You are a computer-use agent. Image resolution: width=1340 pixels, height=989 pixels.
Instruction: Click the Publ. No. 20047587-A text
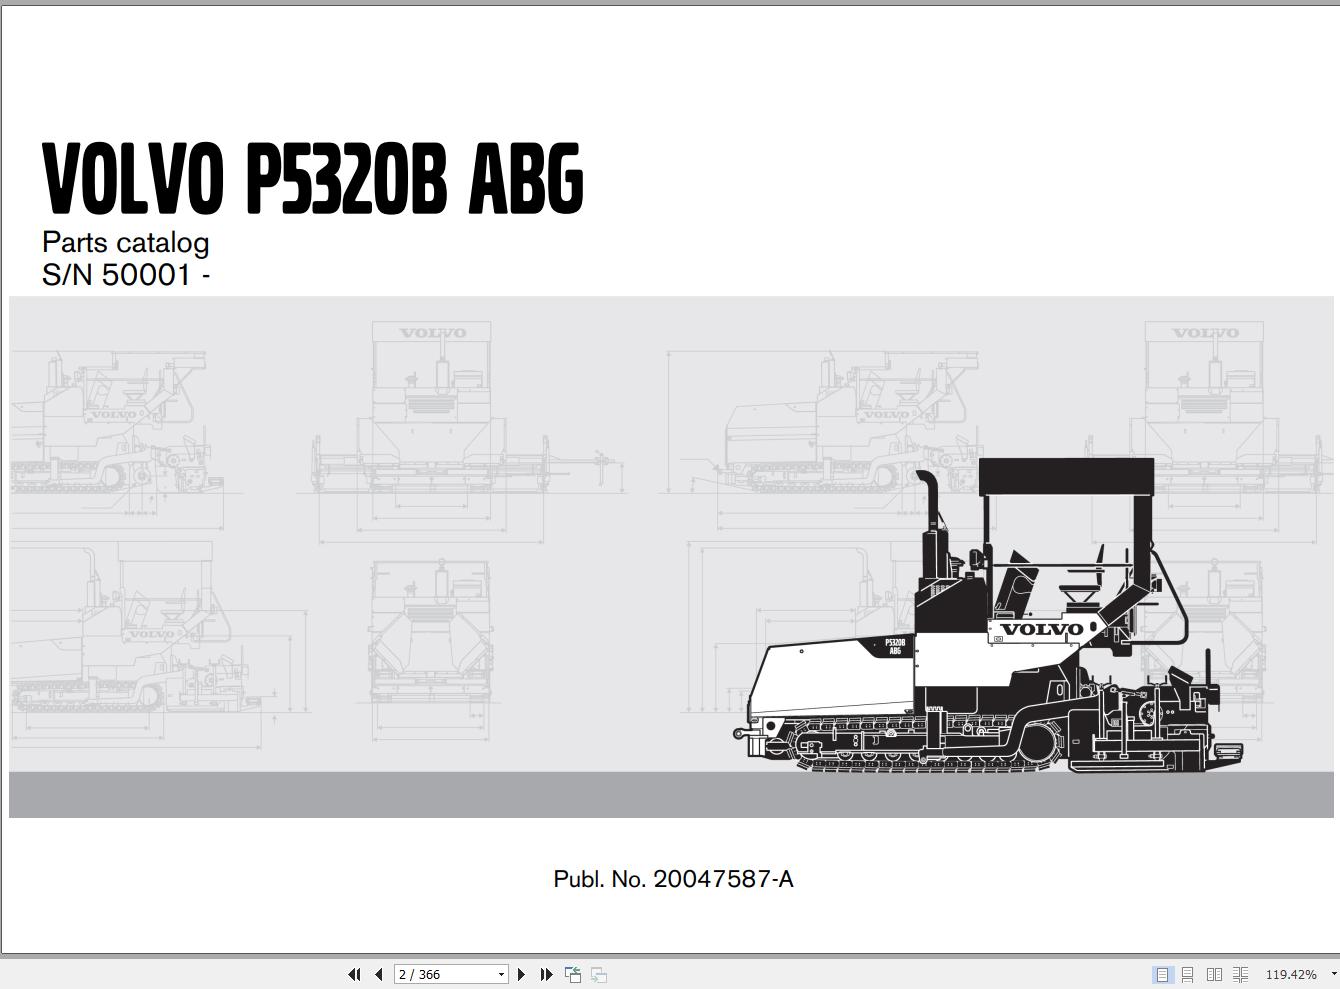click(673, 879)
